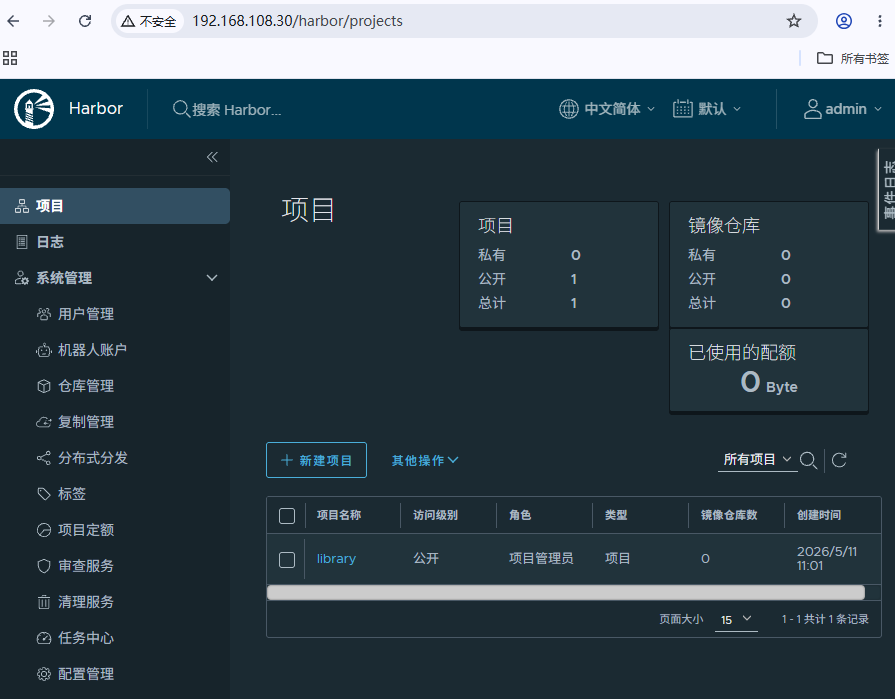Click the search magnifier in Harbor header

click(x=181, y=109)
